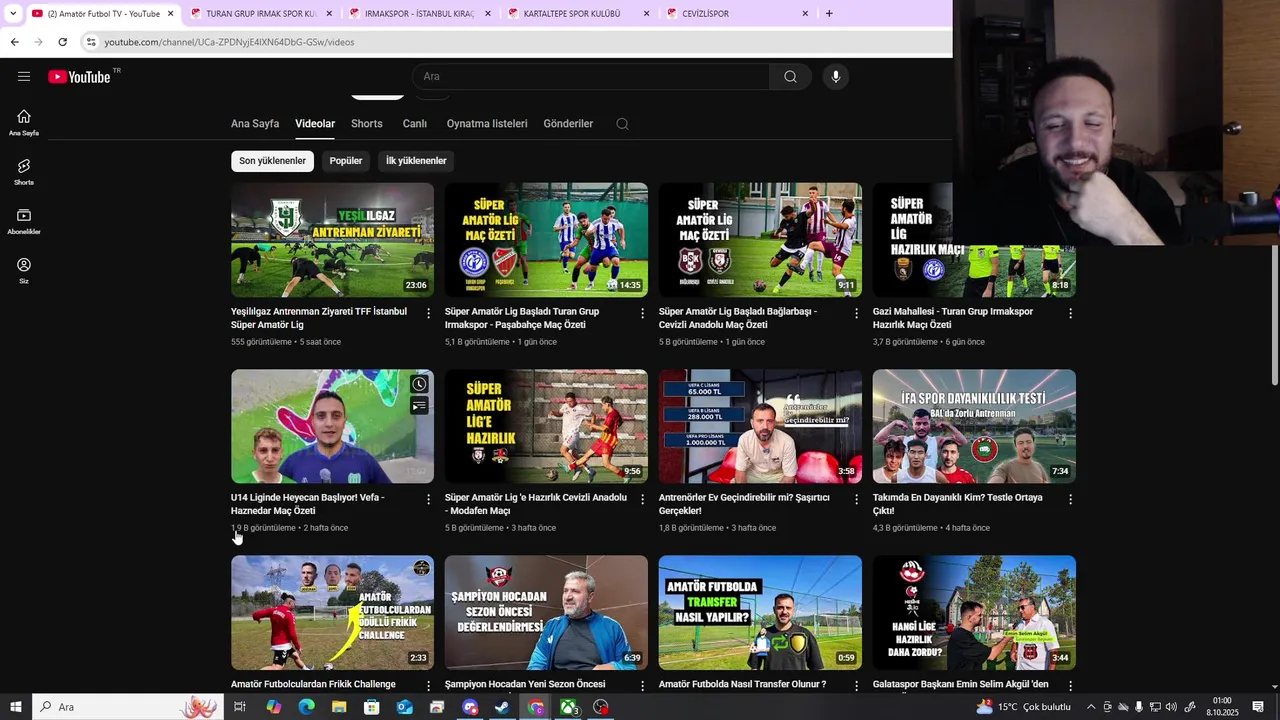
Task: Open the Siz profile section
Action: pyautogui.click(x=24, y=270)
